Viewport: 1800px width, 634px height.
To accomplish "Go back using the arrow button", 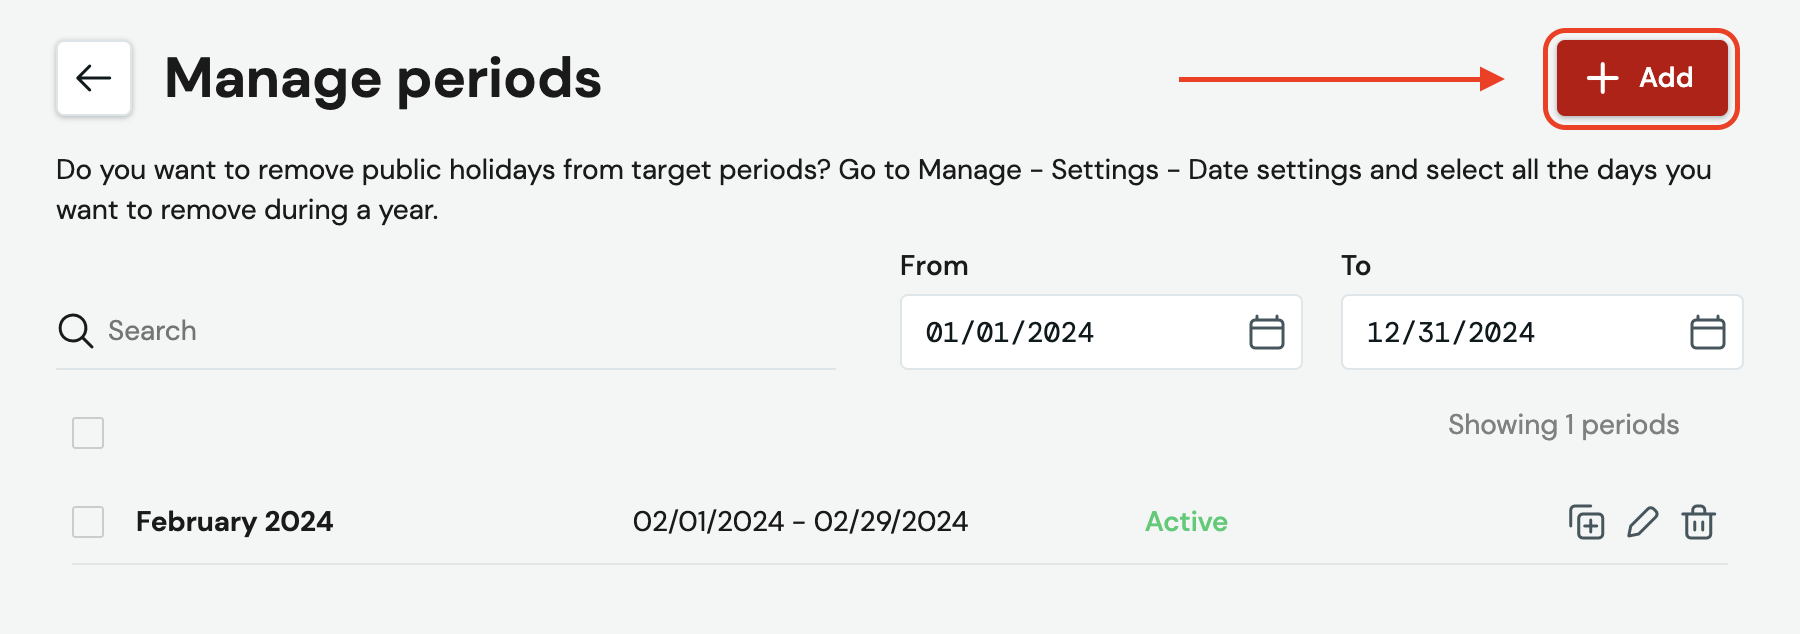I will point(94,78).
